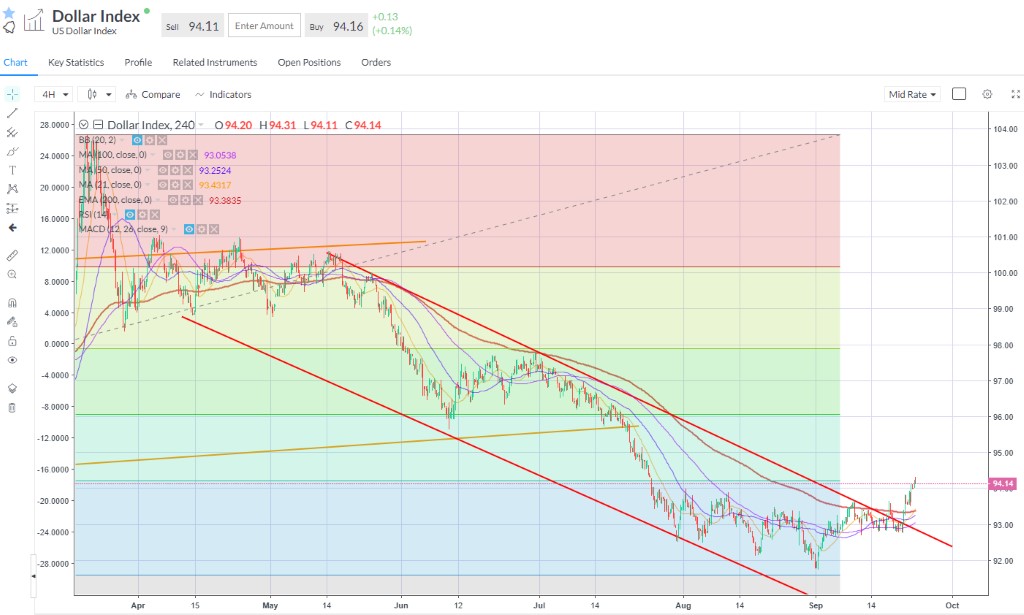Open the pitchfork drawing tools

pyautogui.click(x=12, y=133)
